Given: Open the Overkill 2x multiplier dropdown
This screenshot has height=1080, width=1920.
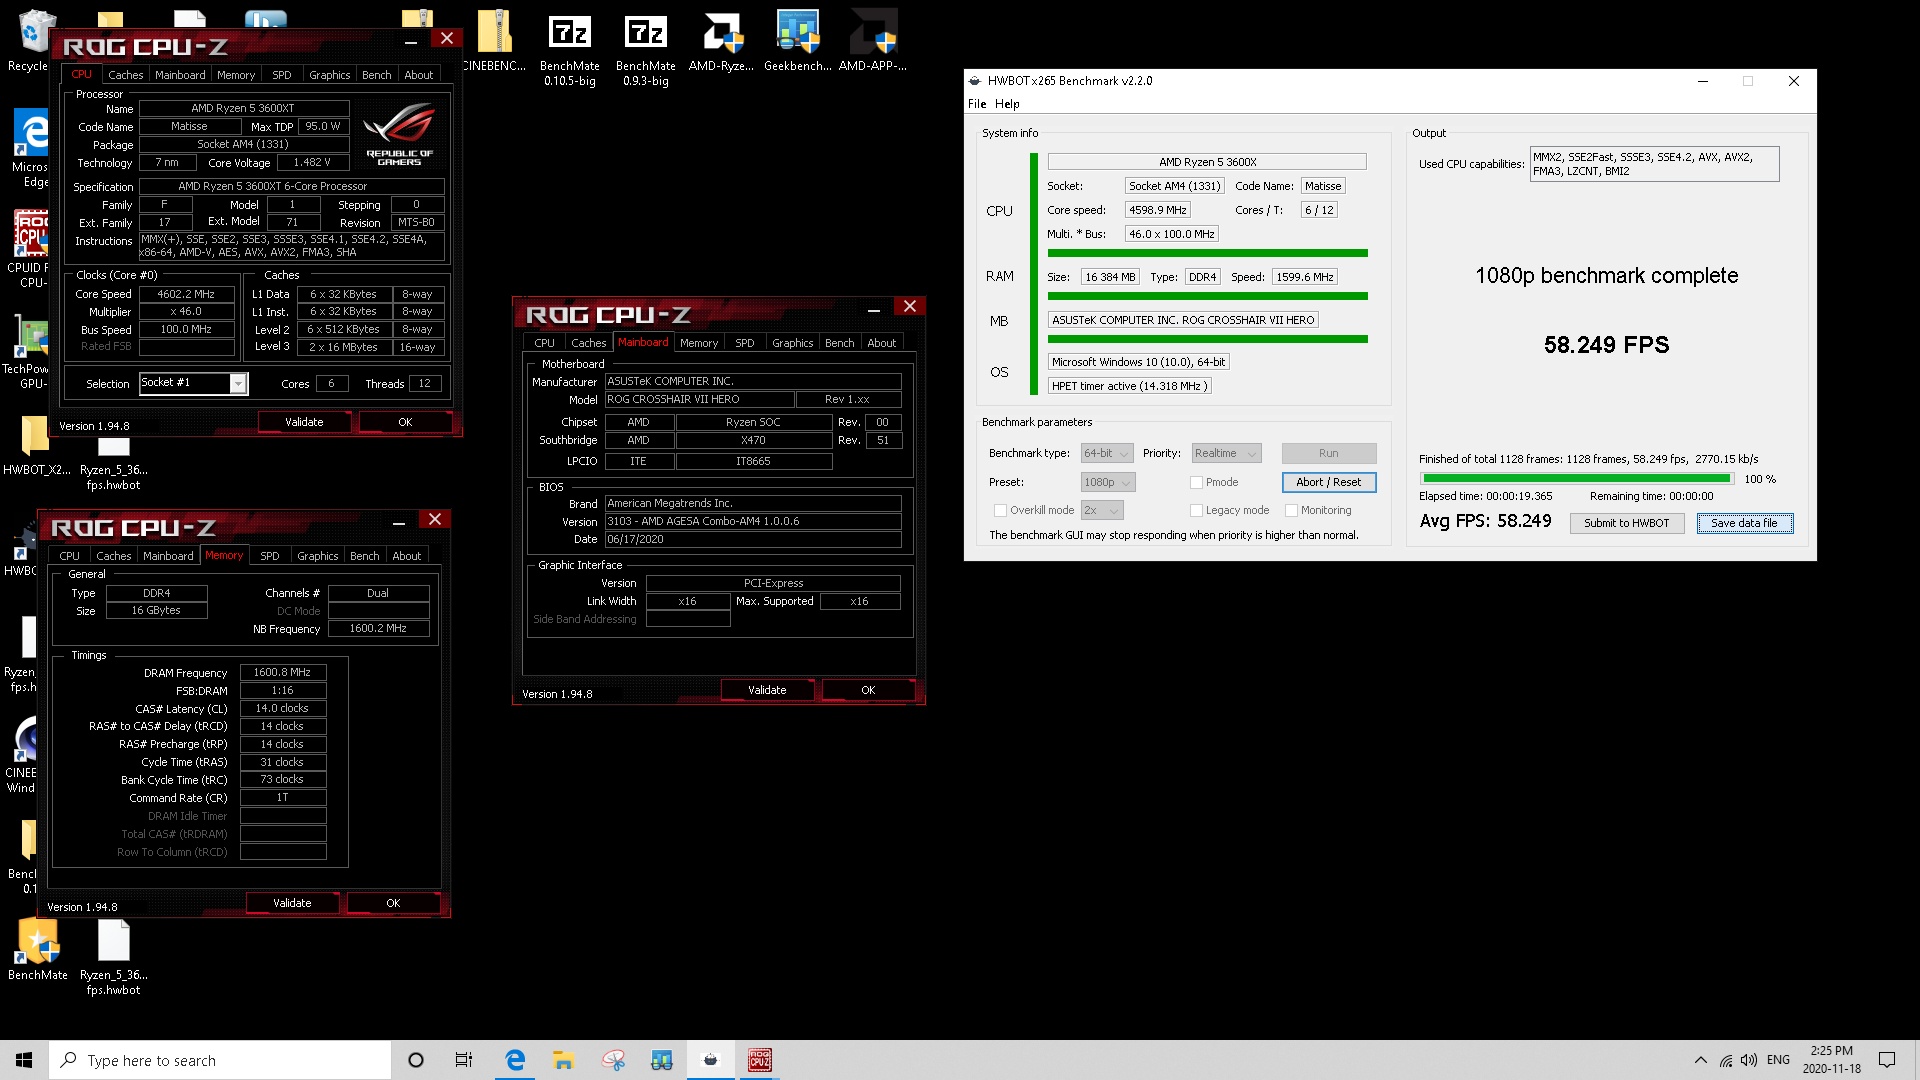Looking at the screenshot, I should click(x=1102, y=510).
